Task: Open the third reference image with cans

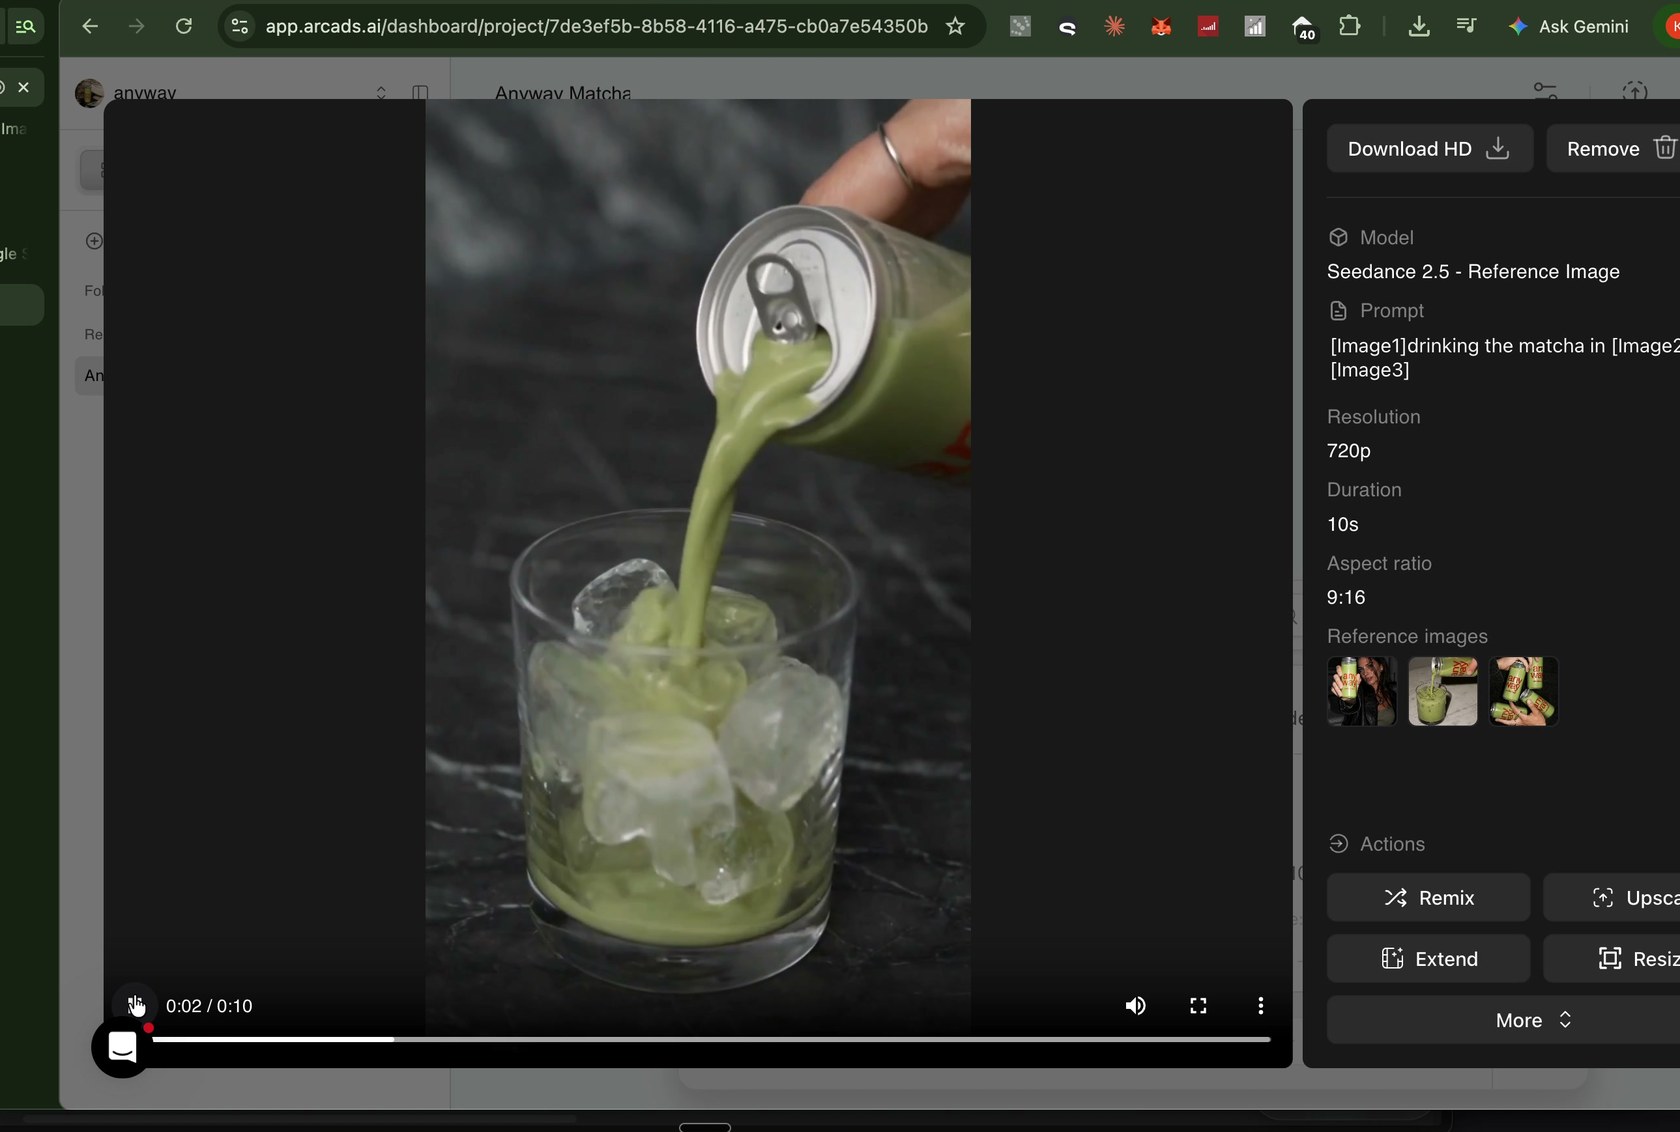Action: (1523, 691)
